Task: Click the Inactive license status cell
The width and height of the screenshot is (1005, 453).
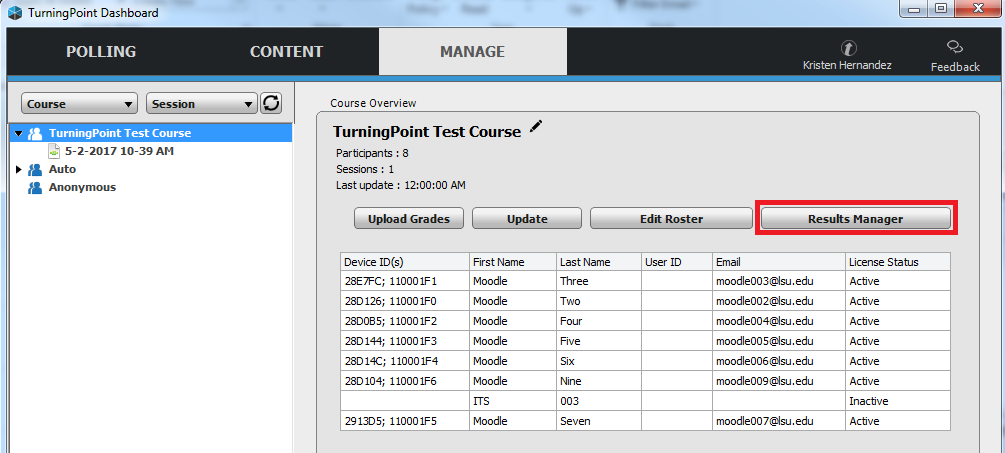Action: [x=898, y=400]
